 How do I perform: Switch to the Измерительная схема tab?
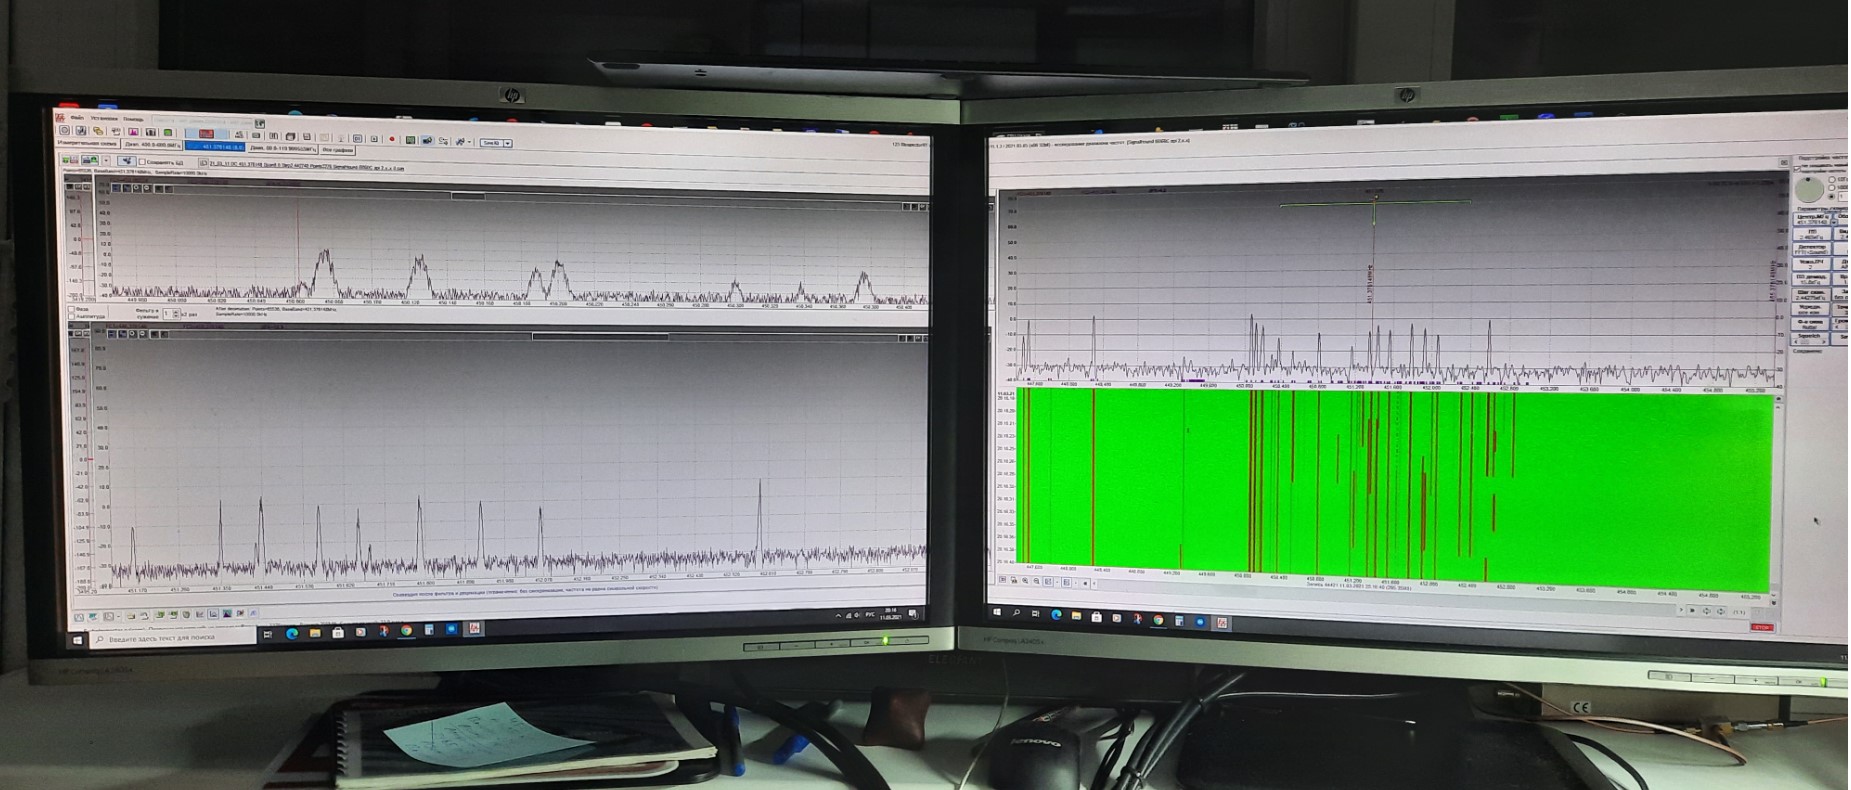pyautogui.click(x=88, y=143)
